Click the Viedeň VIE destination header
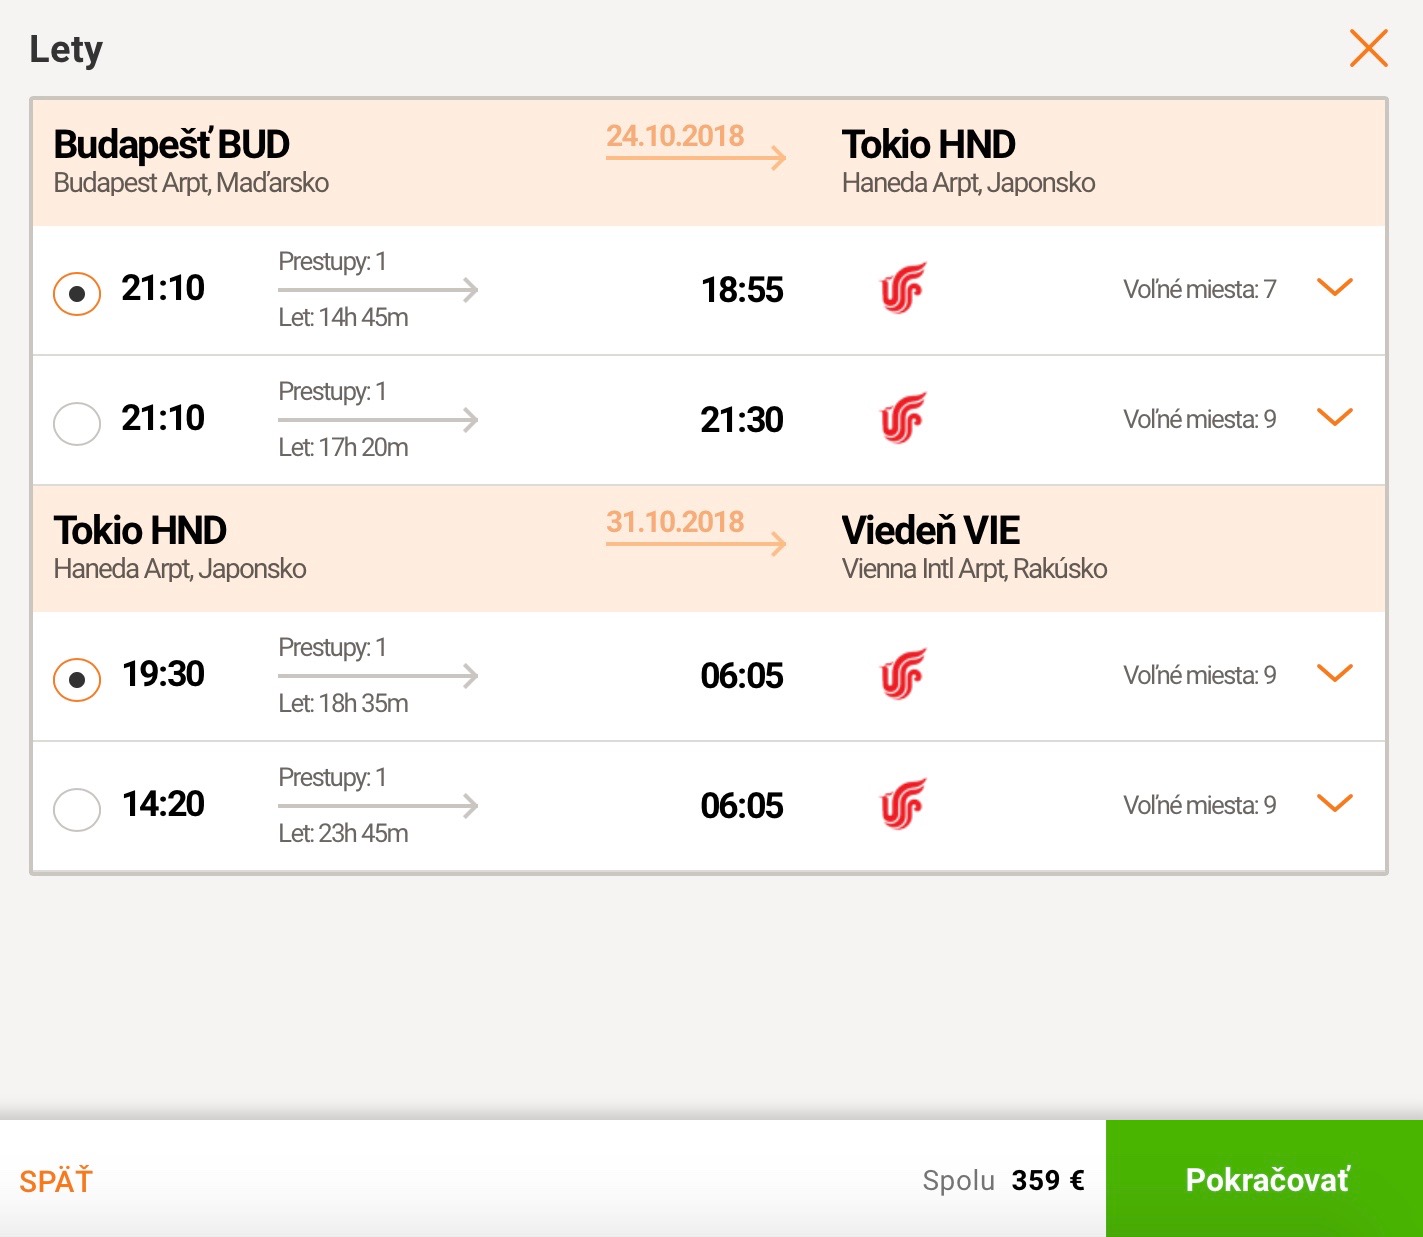Screen dimensions: 1423x1237 931,530
